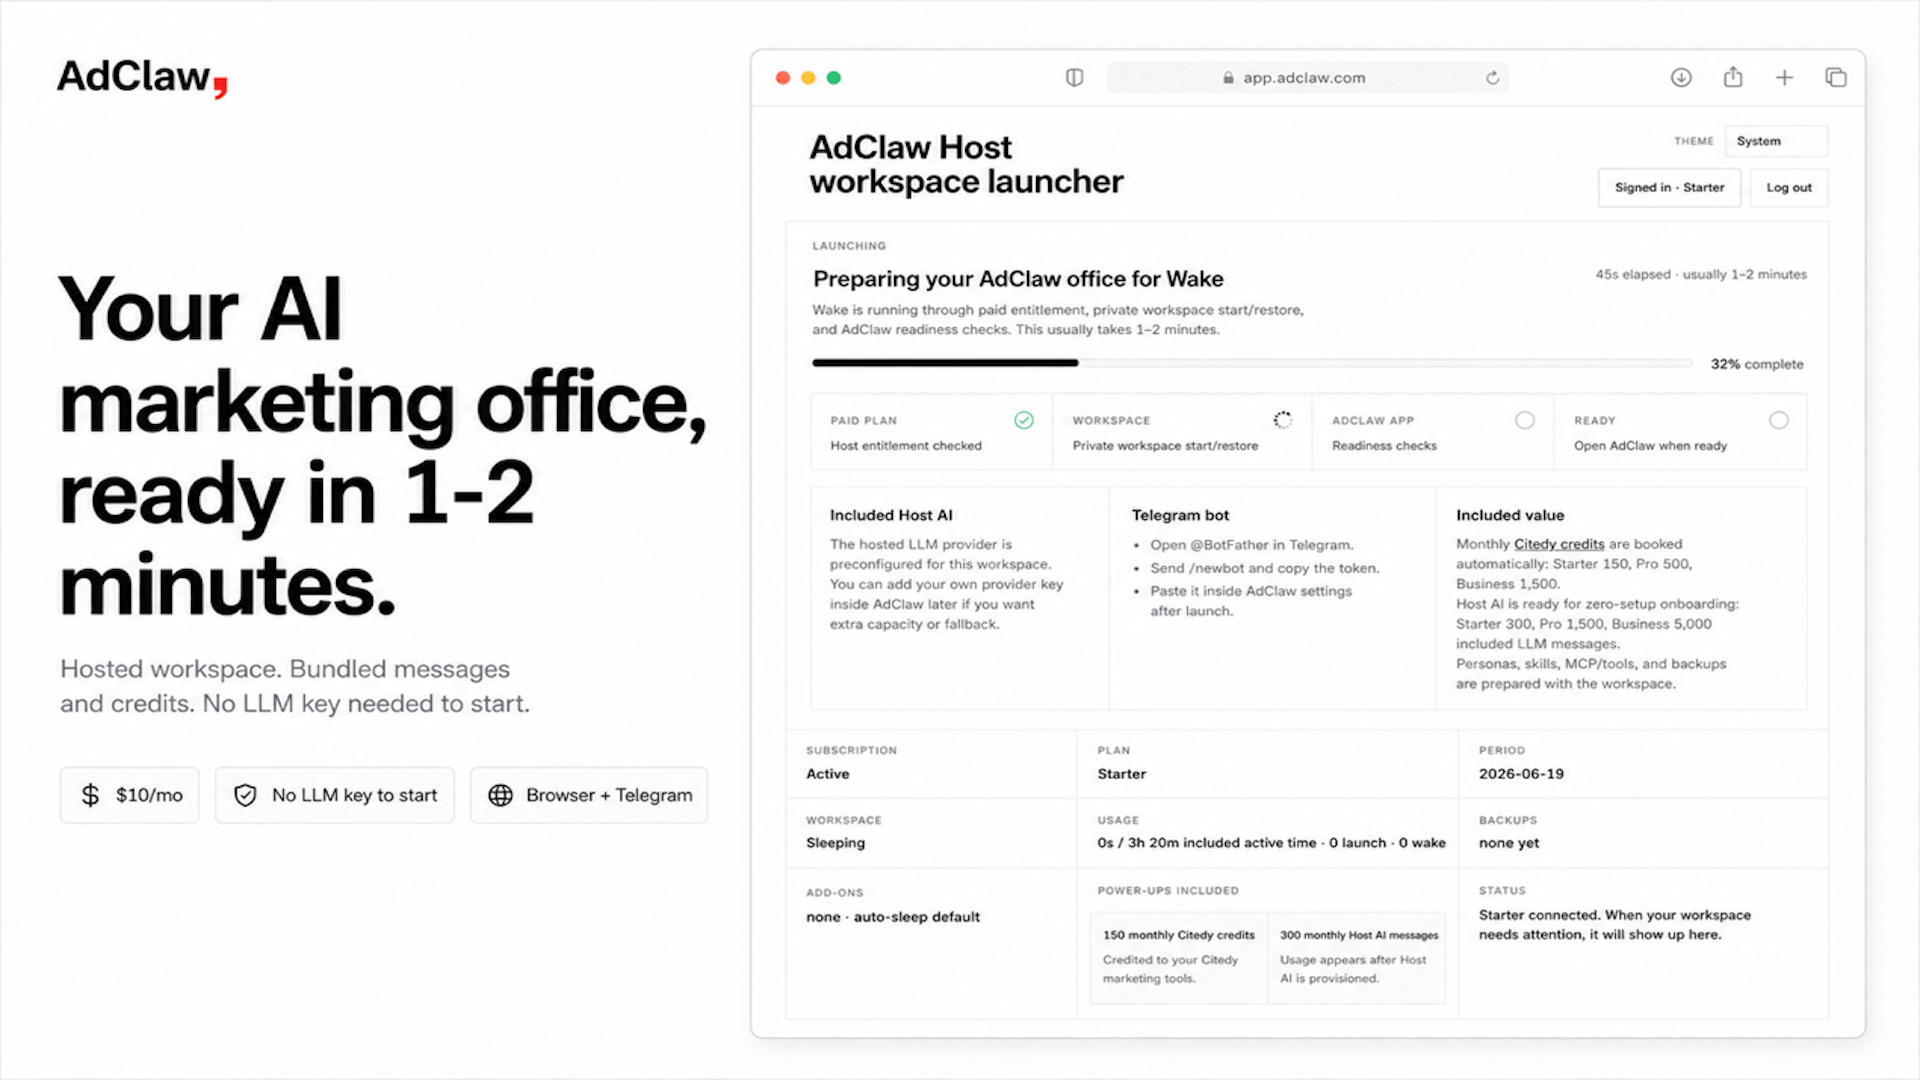
Task: Click the shield check icon
Action: click(245, 795)
